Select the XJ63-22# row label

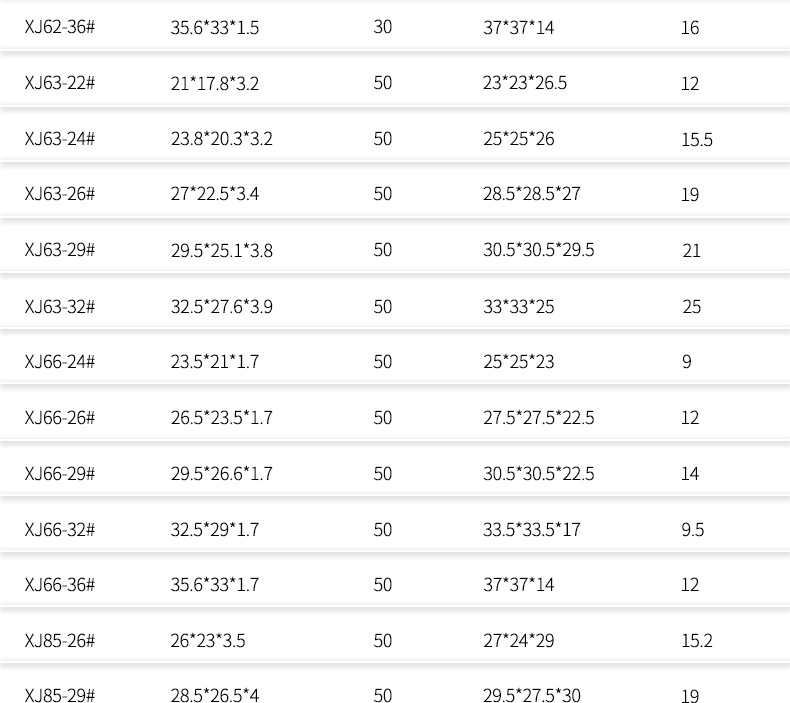(x=60, y=84)
